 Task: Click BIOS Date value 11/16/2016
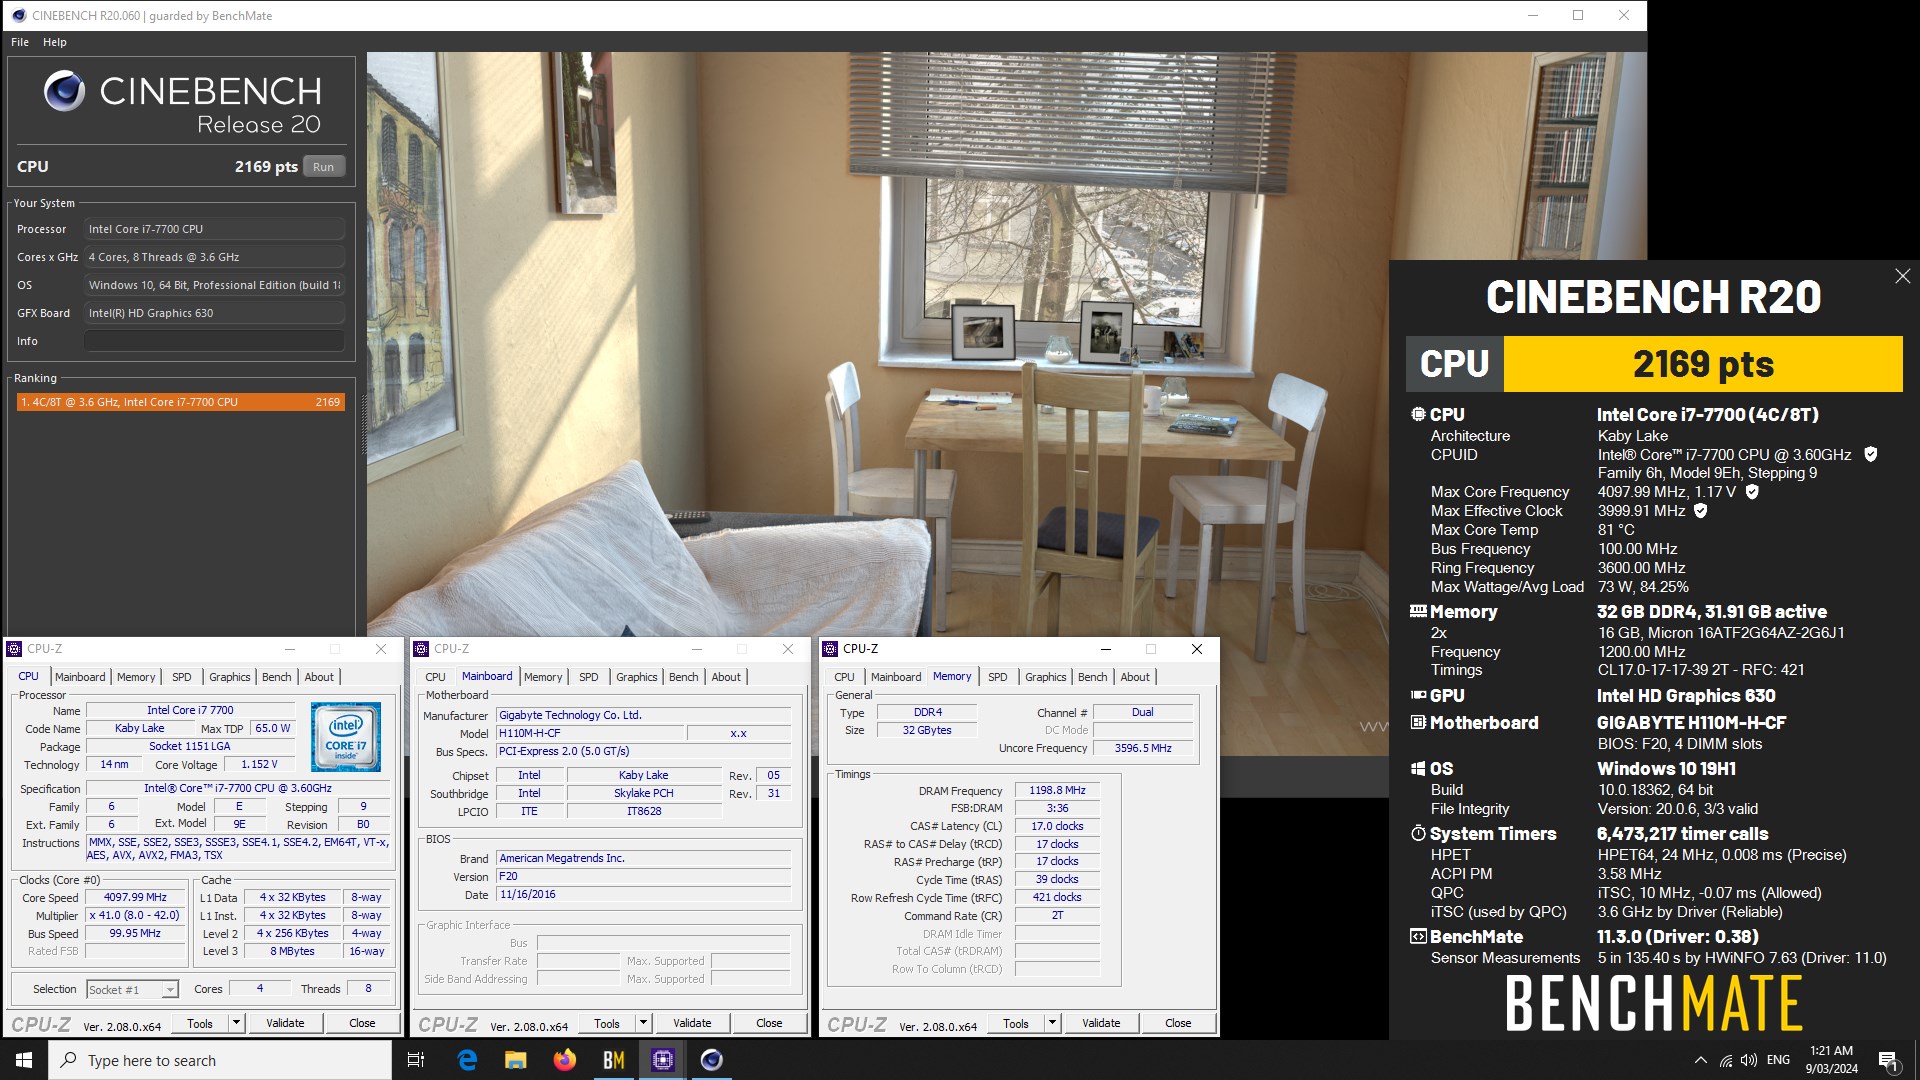(643, 895)
